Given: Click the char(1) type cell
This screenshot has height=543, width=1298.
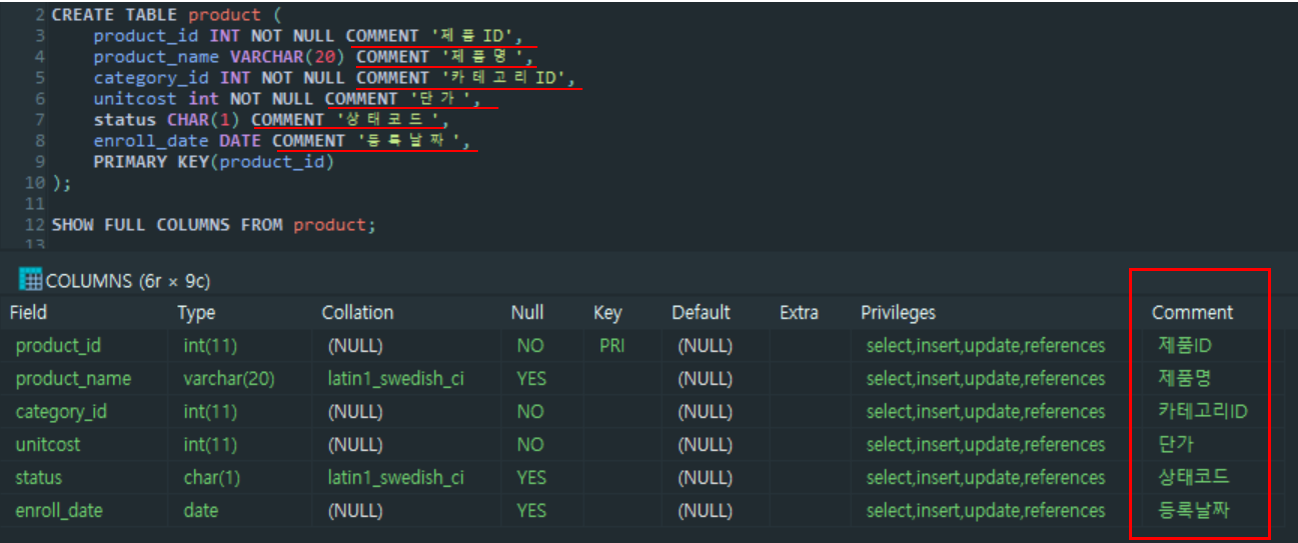Looking at the screenshot, I should pyautogui.click(x=212, y=478).
